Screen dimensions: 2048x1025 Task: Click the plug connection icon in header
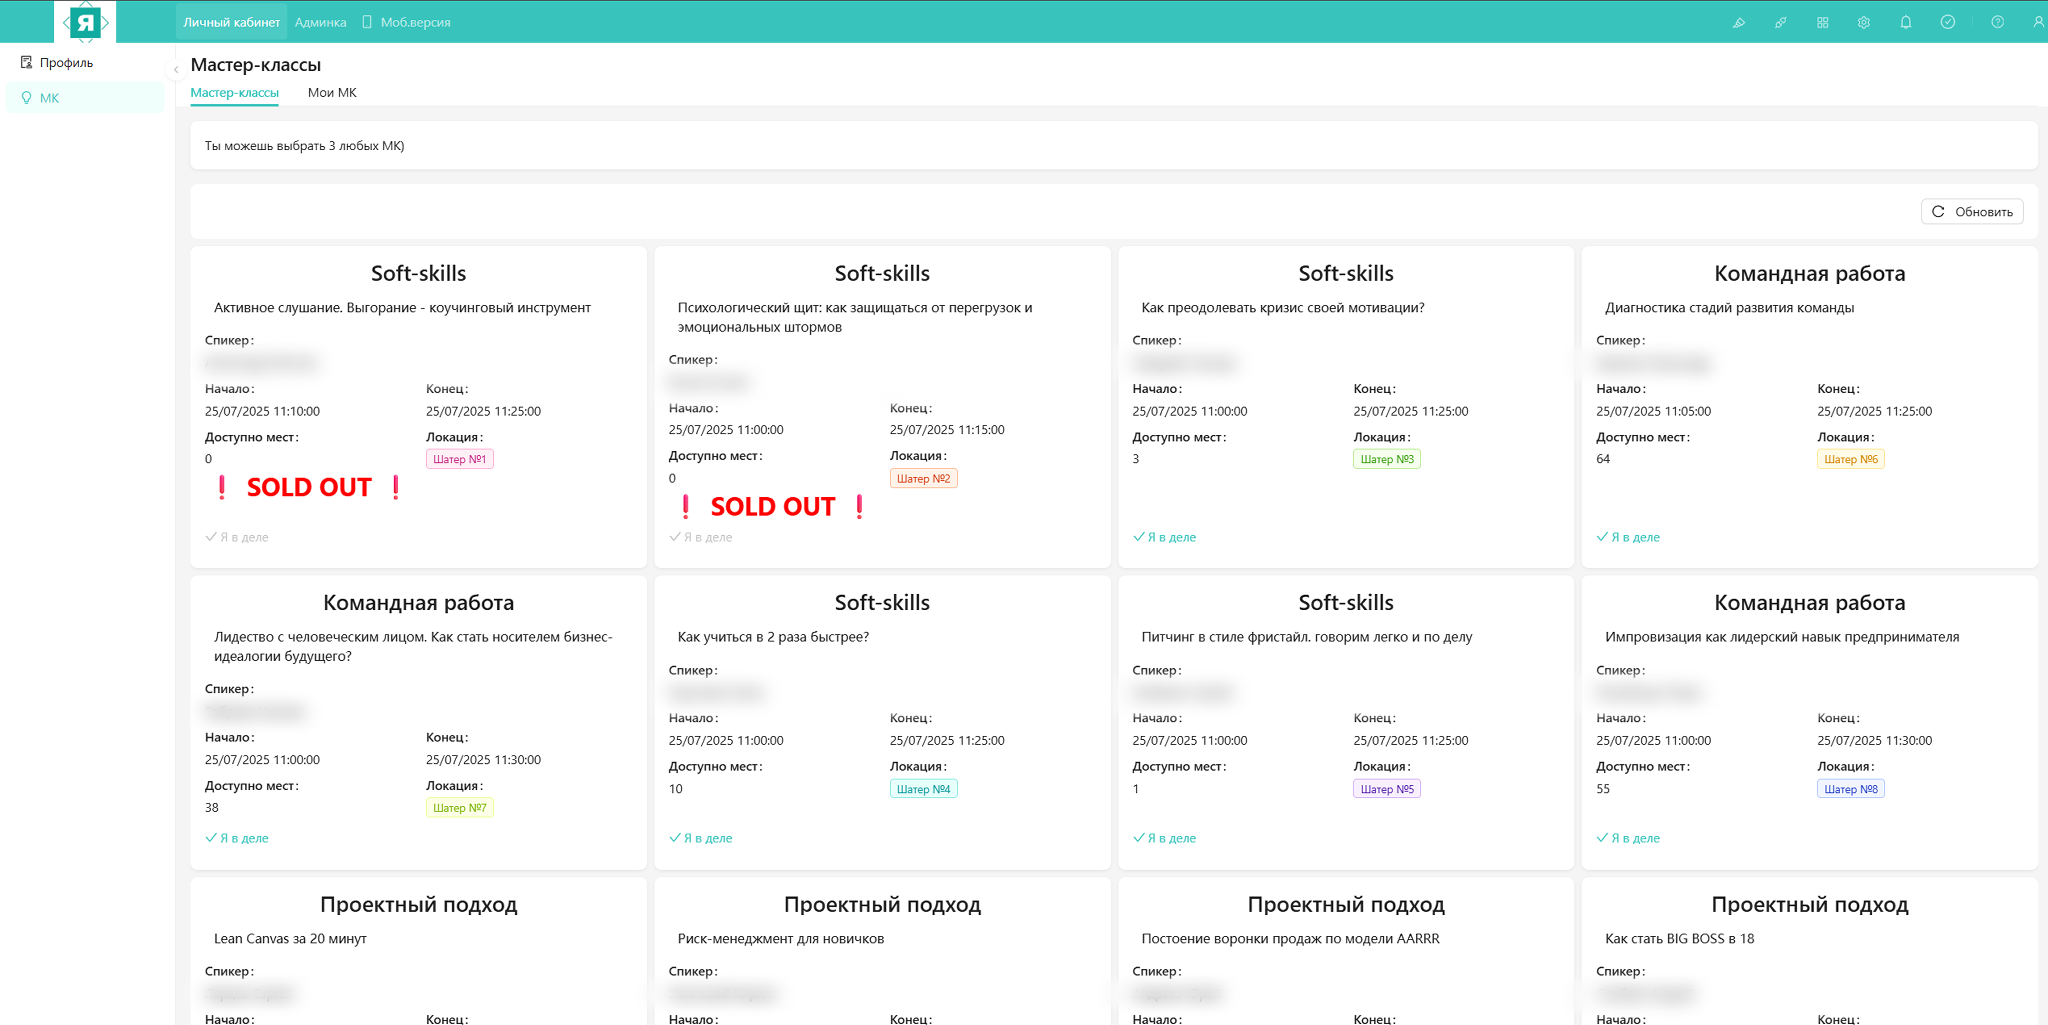[x=1781, y=22]
